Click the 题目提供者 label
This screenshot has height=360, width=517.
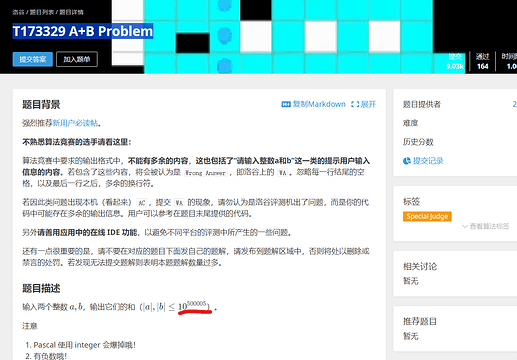pyautogui.click(x=422, y=104)
